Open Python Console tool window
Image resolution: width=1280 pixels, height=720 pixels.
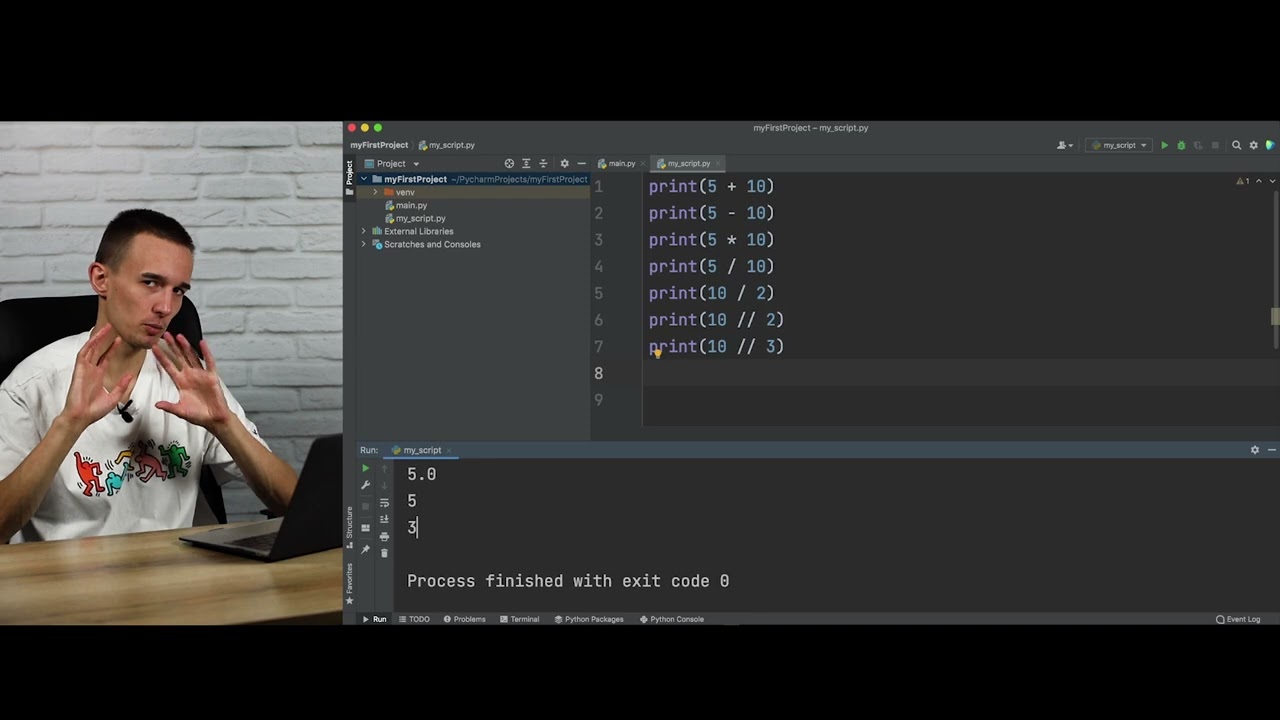671,619
